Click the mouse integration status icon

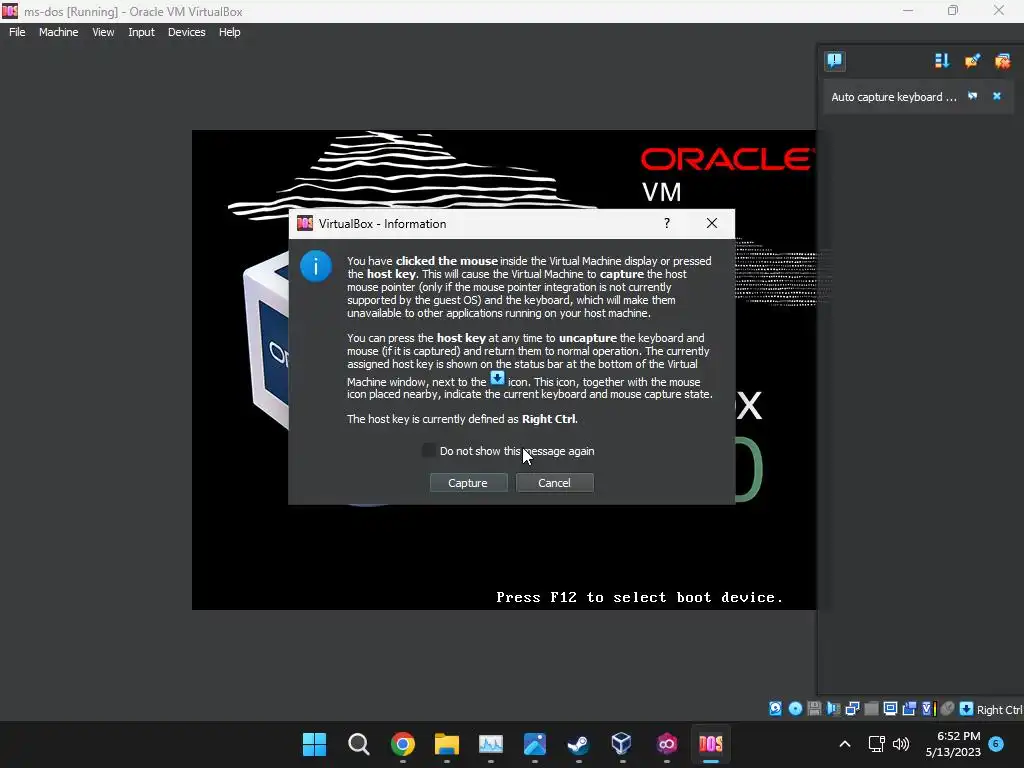[948, 709]
